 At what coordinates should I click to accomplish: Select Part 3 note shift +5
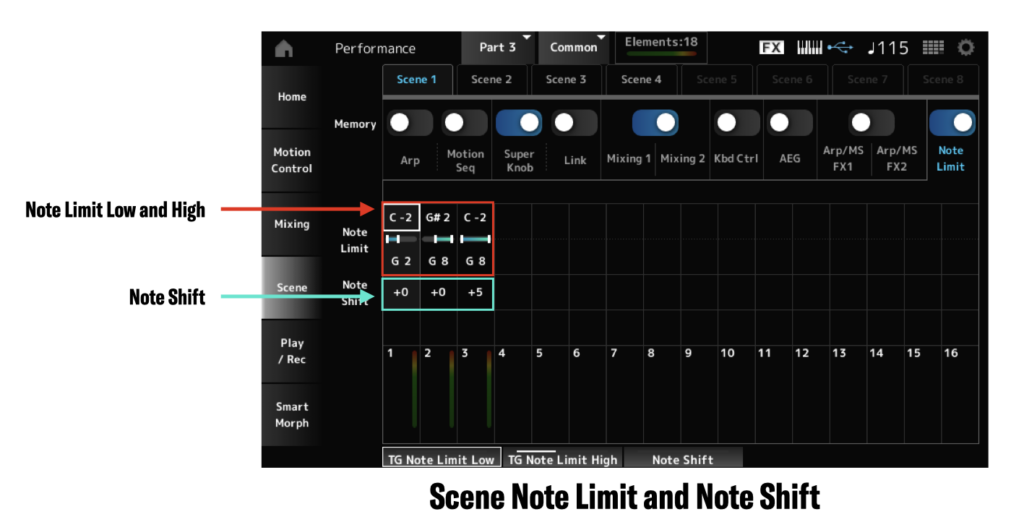[x=475, y=292]
